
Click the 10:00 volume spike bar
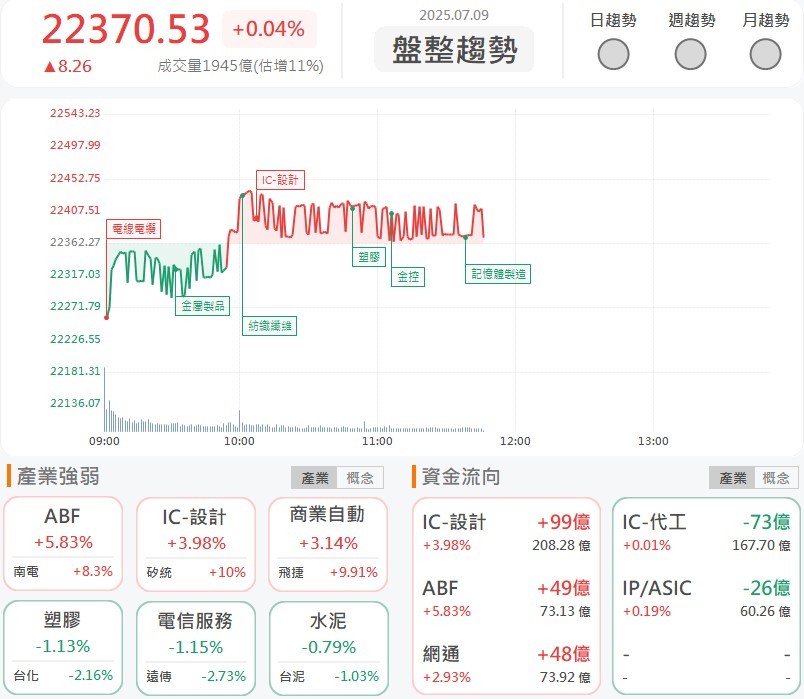[239, 421]
